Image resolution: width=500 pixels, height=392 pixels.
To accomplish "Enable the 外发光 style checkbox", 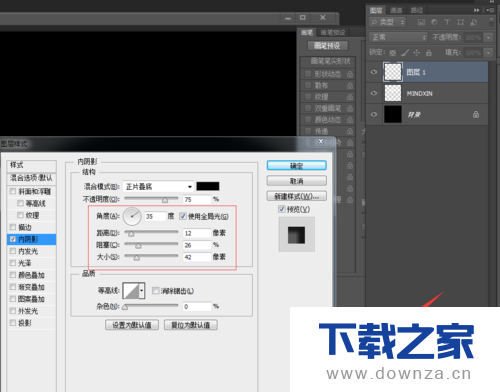I will 13,311.
